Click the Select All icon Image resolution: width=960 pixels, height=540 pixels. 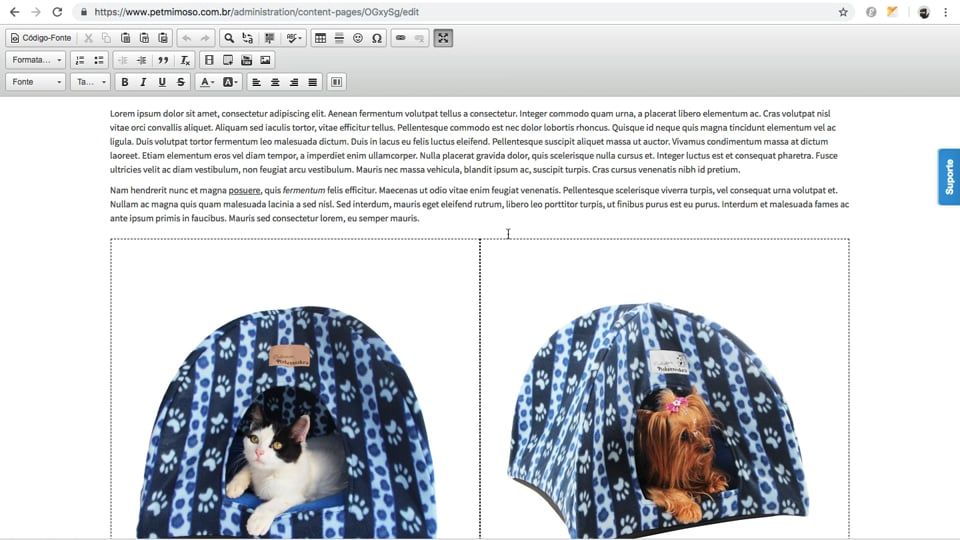tap(269, 38)
